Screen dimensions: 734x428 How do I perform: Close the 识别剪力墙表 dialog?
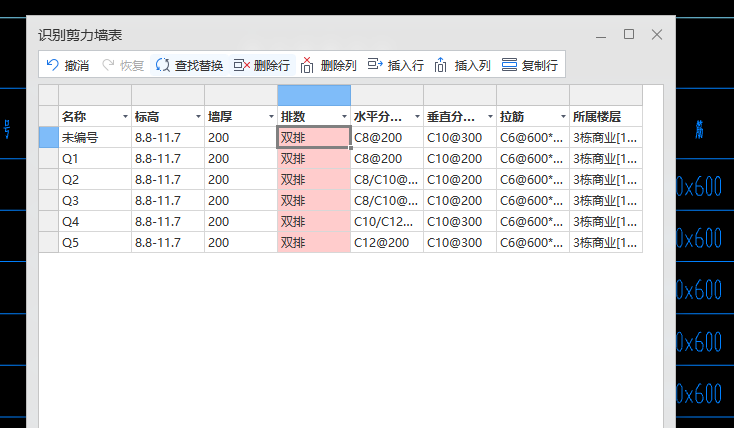click(x=657, y=34)
